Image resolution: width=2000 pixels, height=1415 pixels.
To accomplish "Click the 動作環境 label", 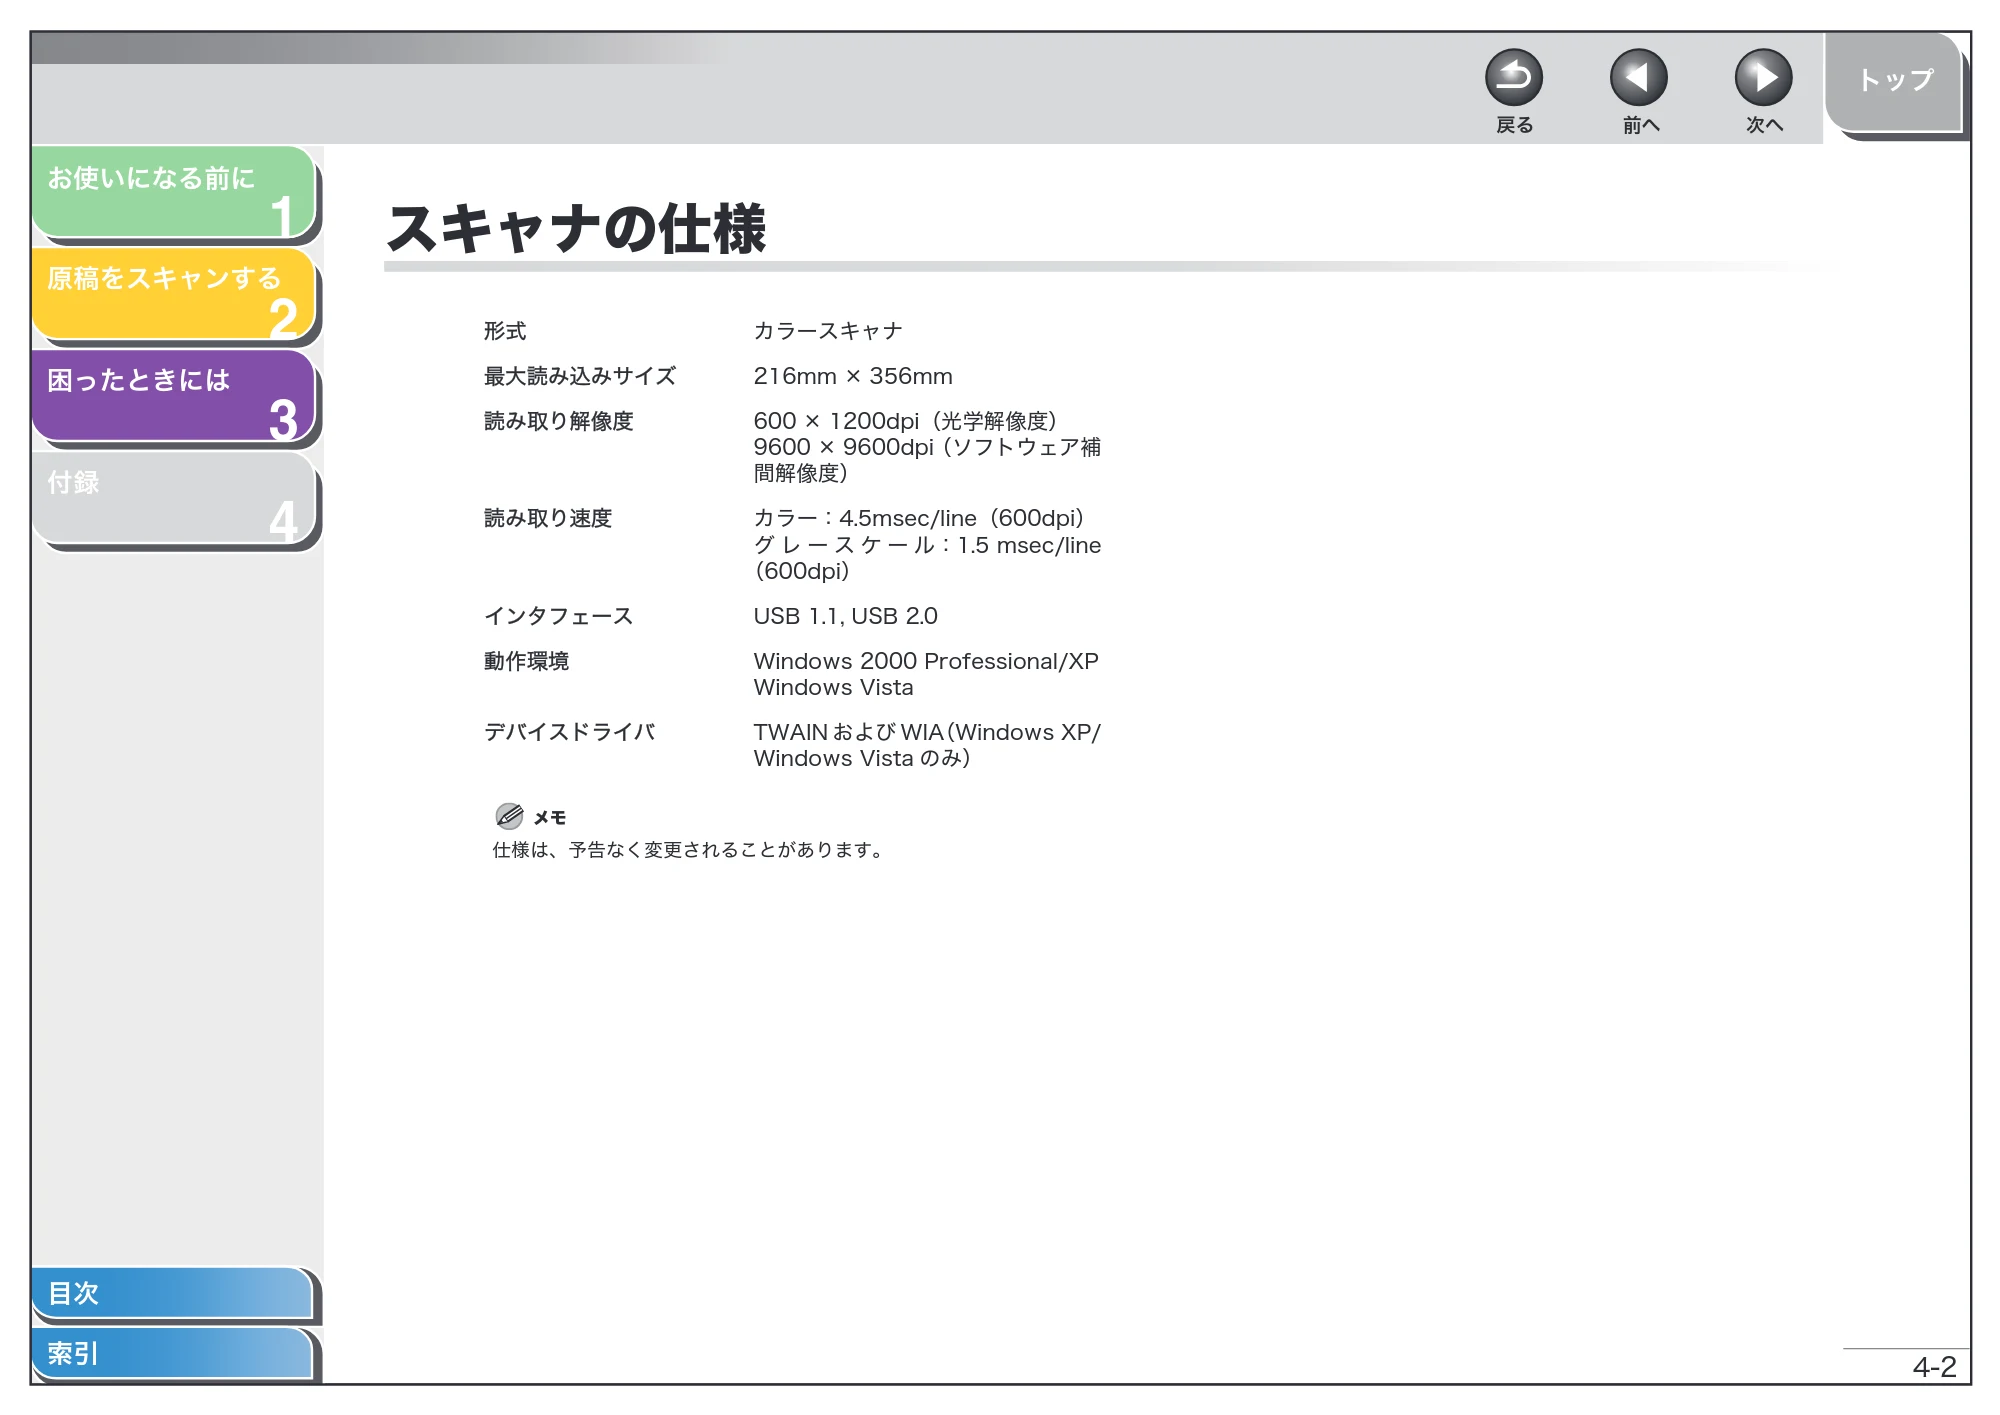I will (527, 661).
